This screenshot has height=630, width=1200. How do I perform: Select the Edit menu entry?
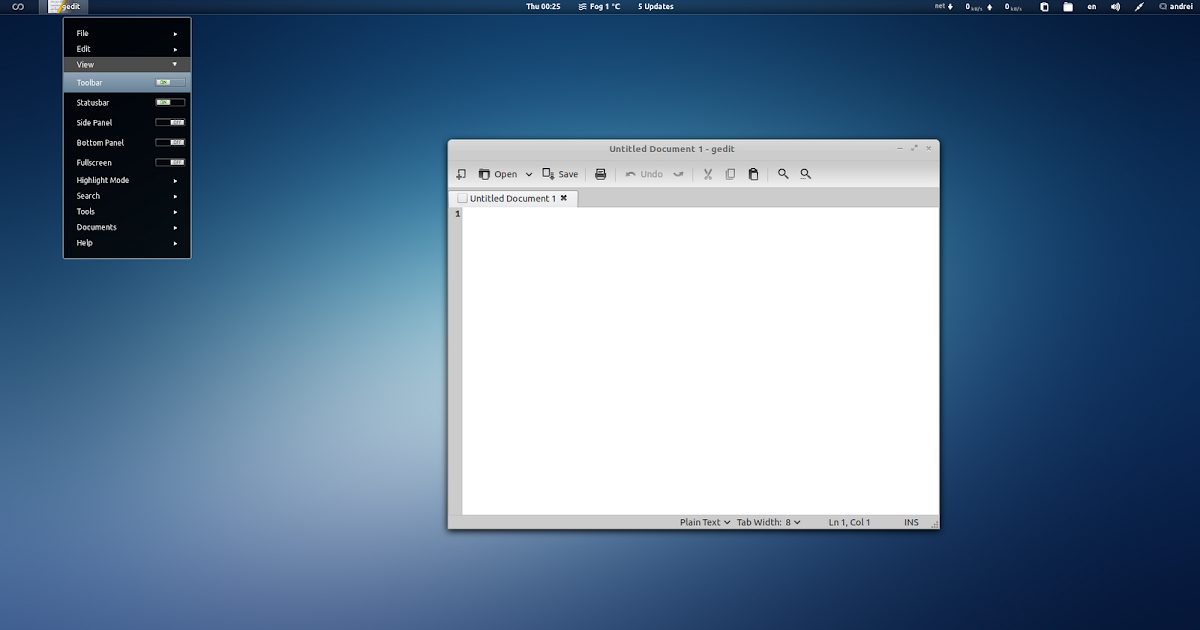(x=84, y=48)
